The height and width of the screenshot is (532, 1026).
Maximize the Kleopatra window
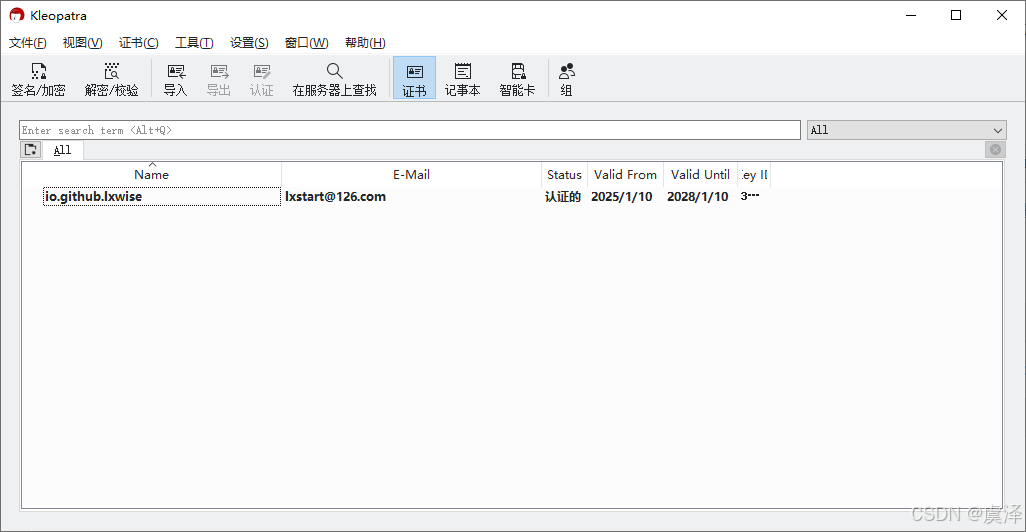click(x=956, y=15)
